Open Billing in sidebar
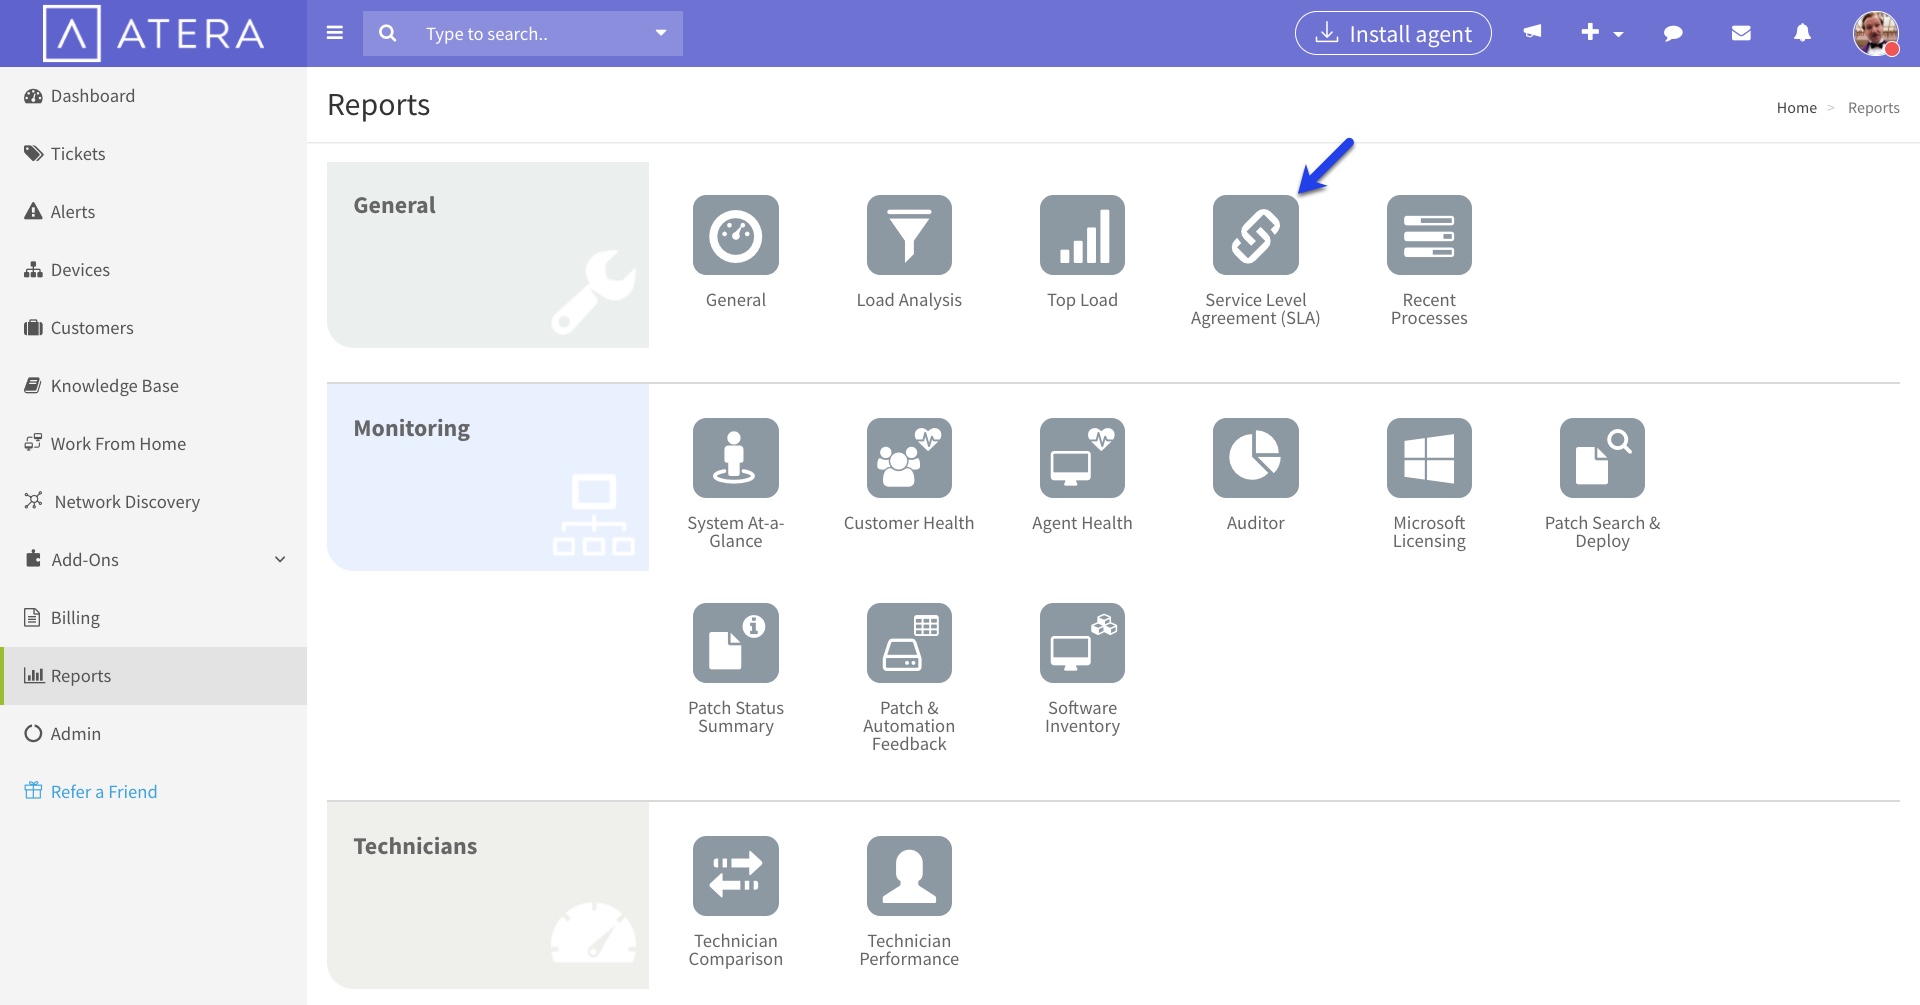This screenshot has height=1005, width=1920. point(153,618)
